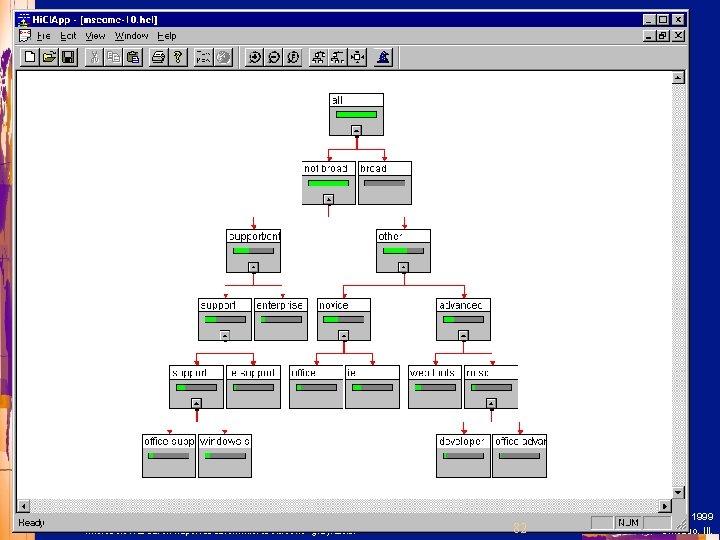Screen dimensions: 720x540
Task: Collapse the 'all' root node
Action: click(x=356, y=130)
